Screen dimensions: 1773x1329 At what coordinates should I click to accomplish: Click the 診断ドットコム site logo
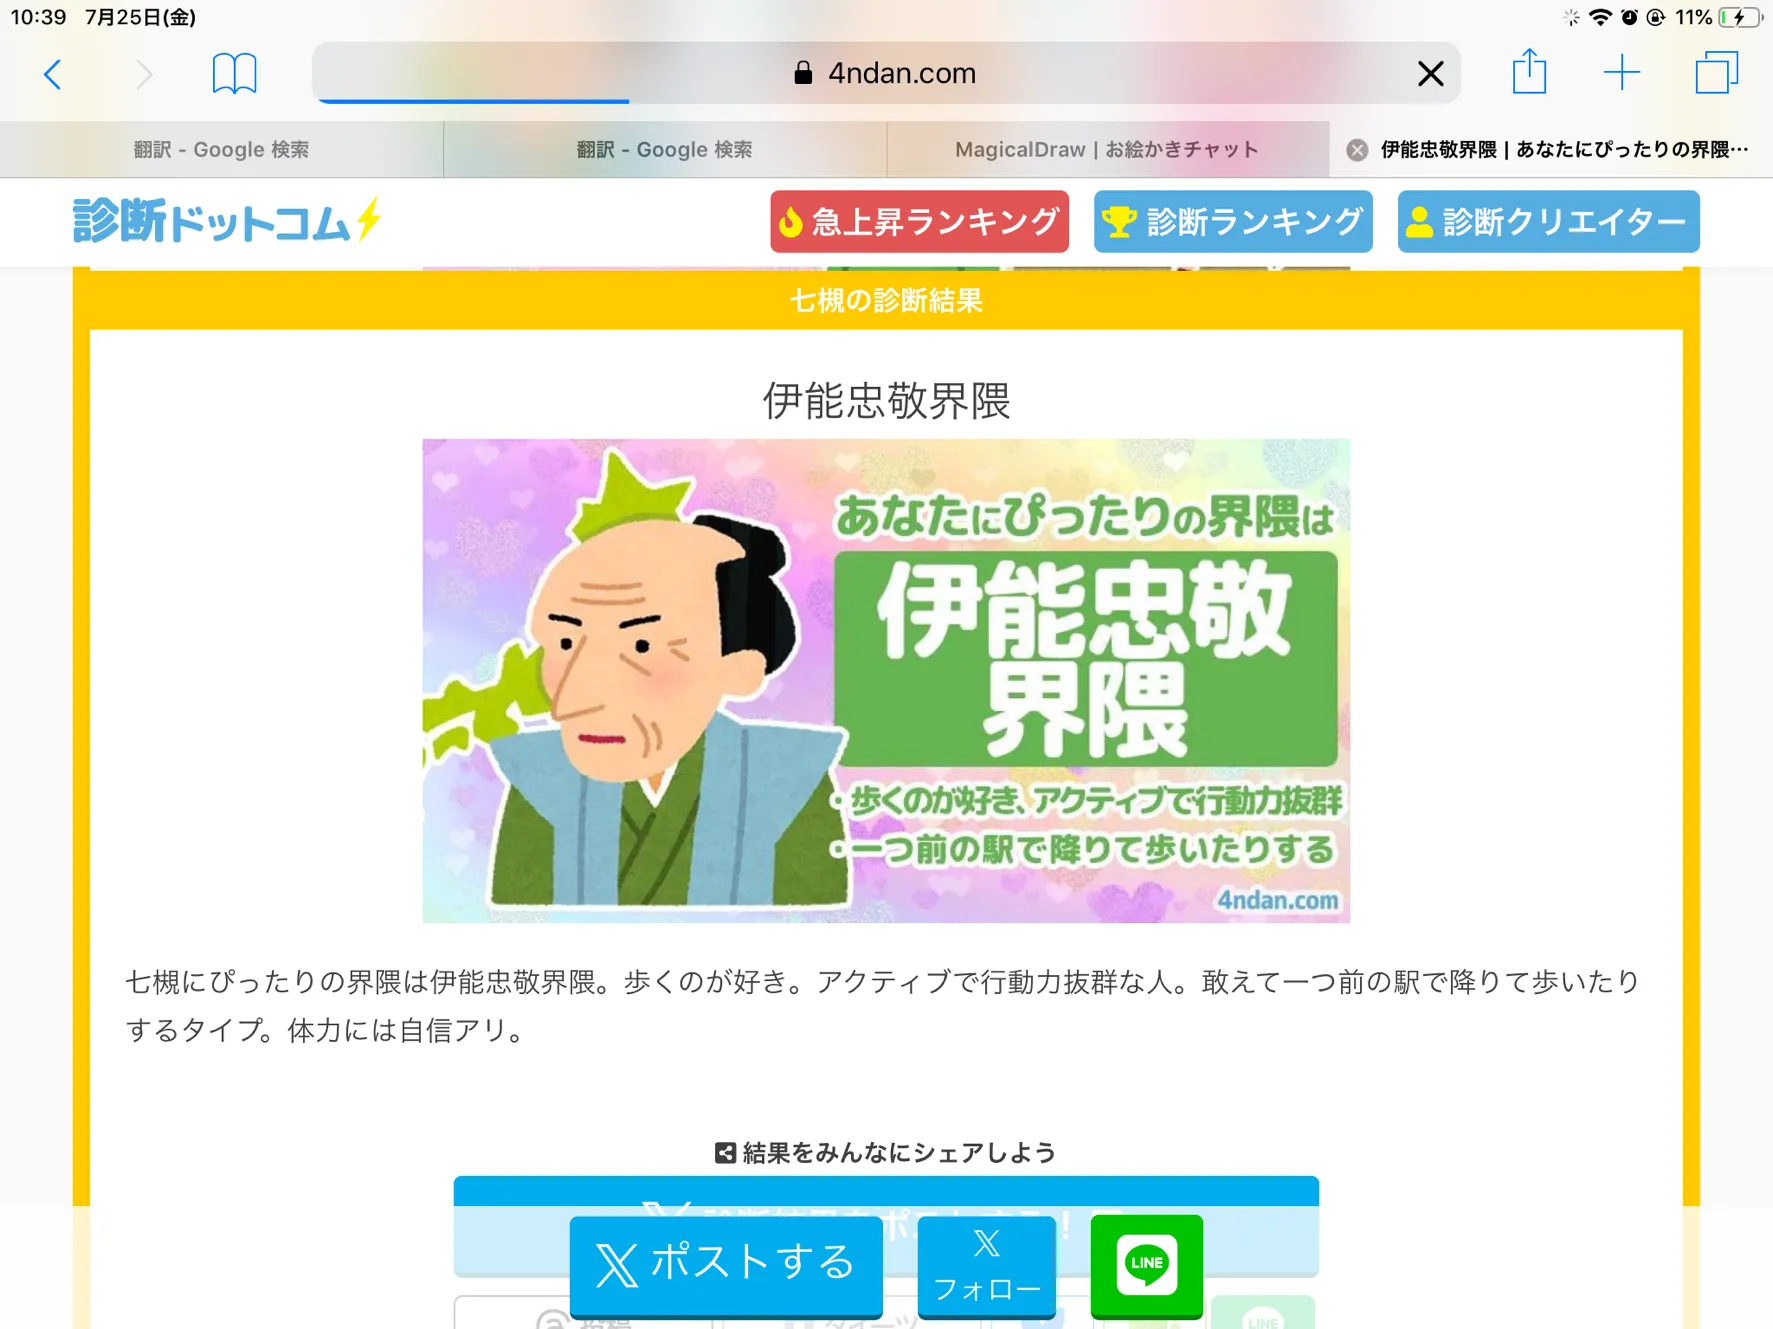[x=227, y=220]
